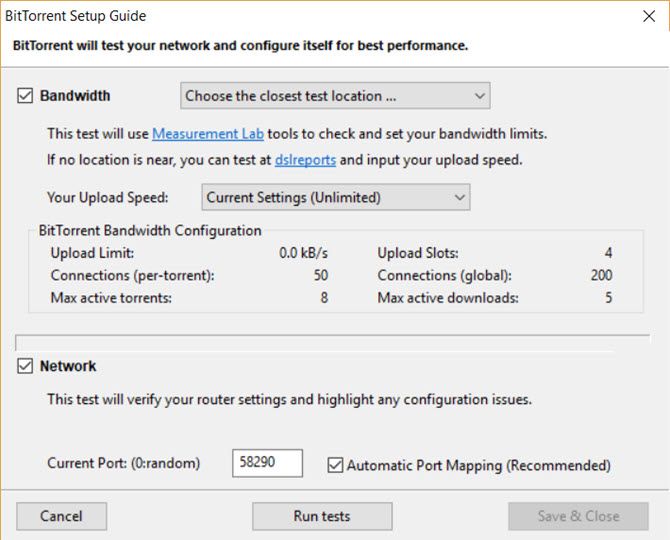Open the closest test location dropdown

coord(335,96)
